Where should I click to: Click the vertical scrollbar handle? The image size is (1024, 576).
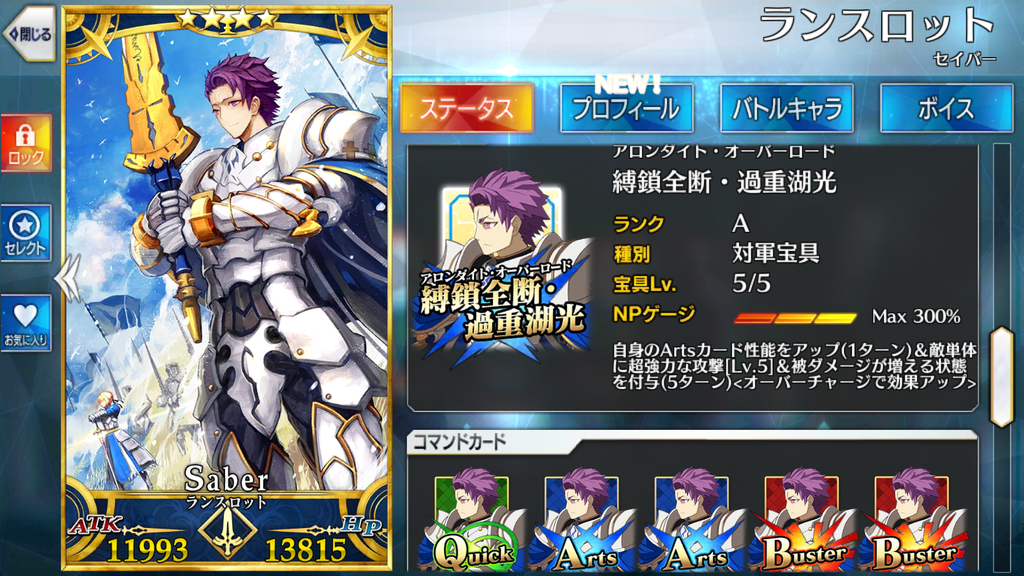tap(1002, 377)
